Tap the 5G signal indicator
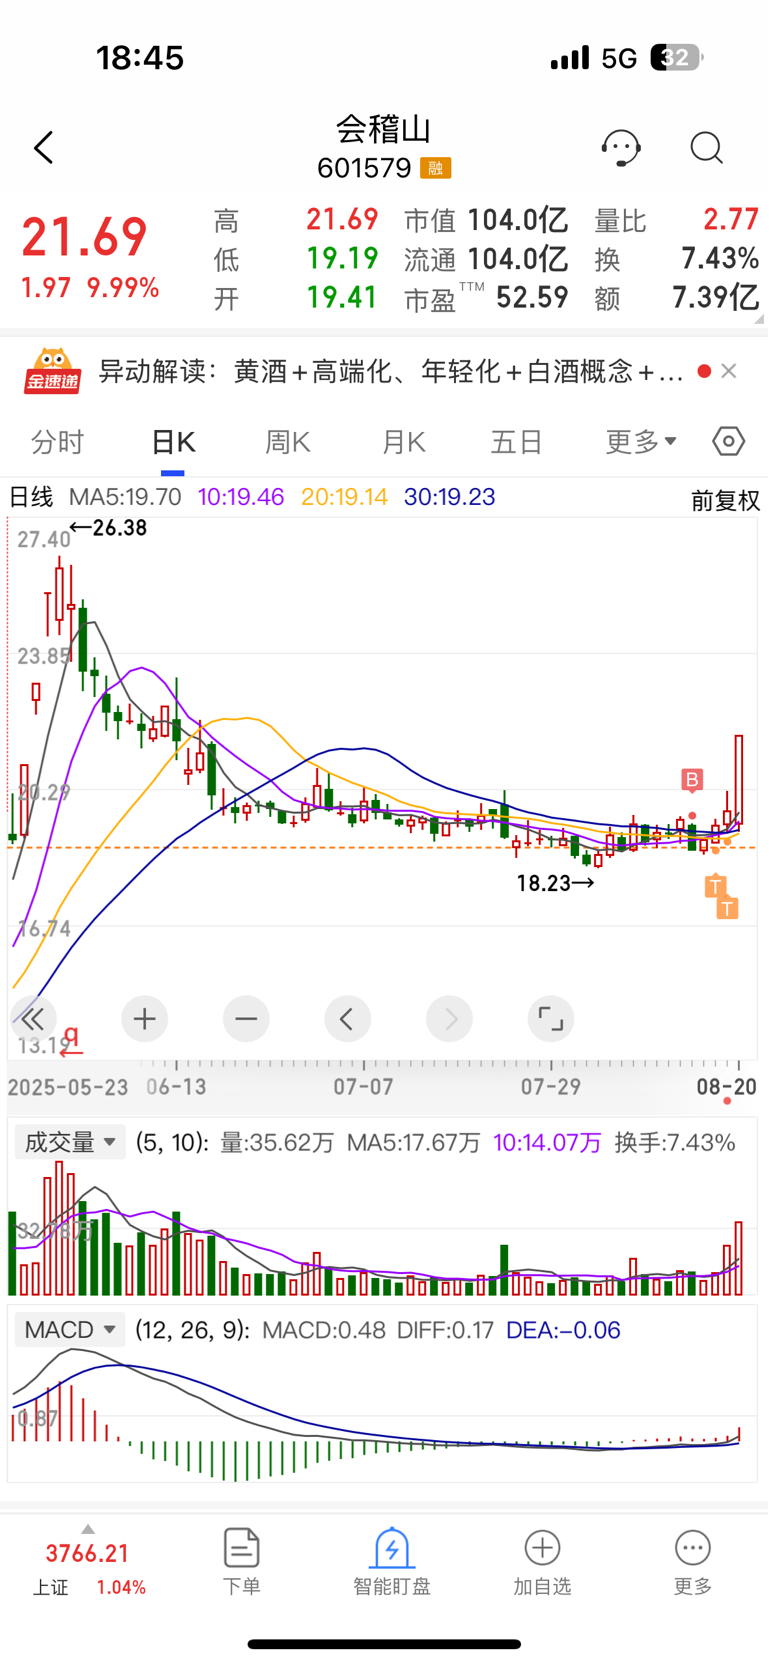The image size is (769, 1665). point(619,59)
